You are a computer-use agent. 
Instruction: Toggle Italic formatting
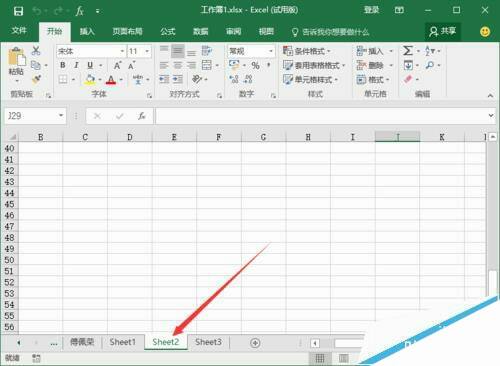click(x=76, y=65)
